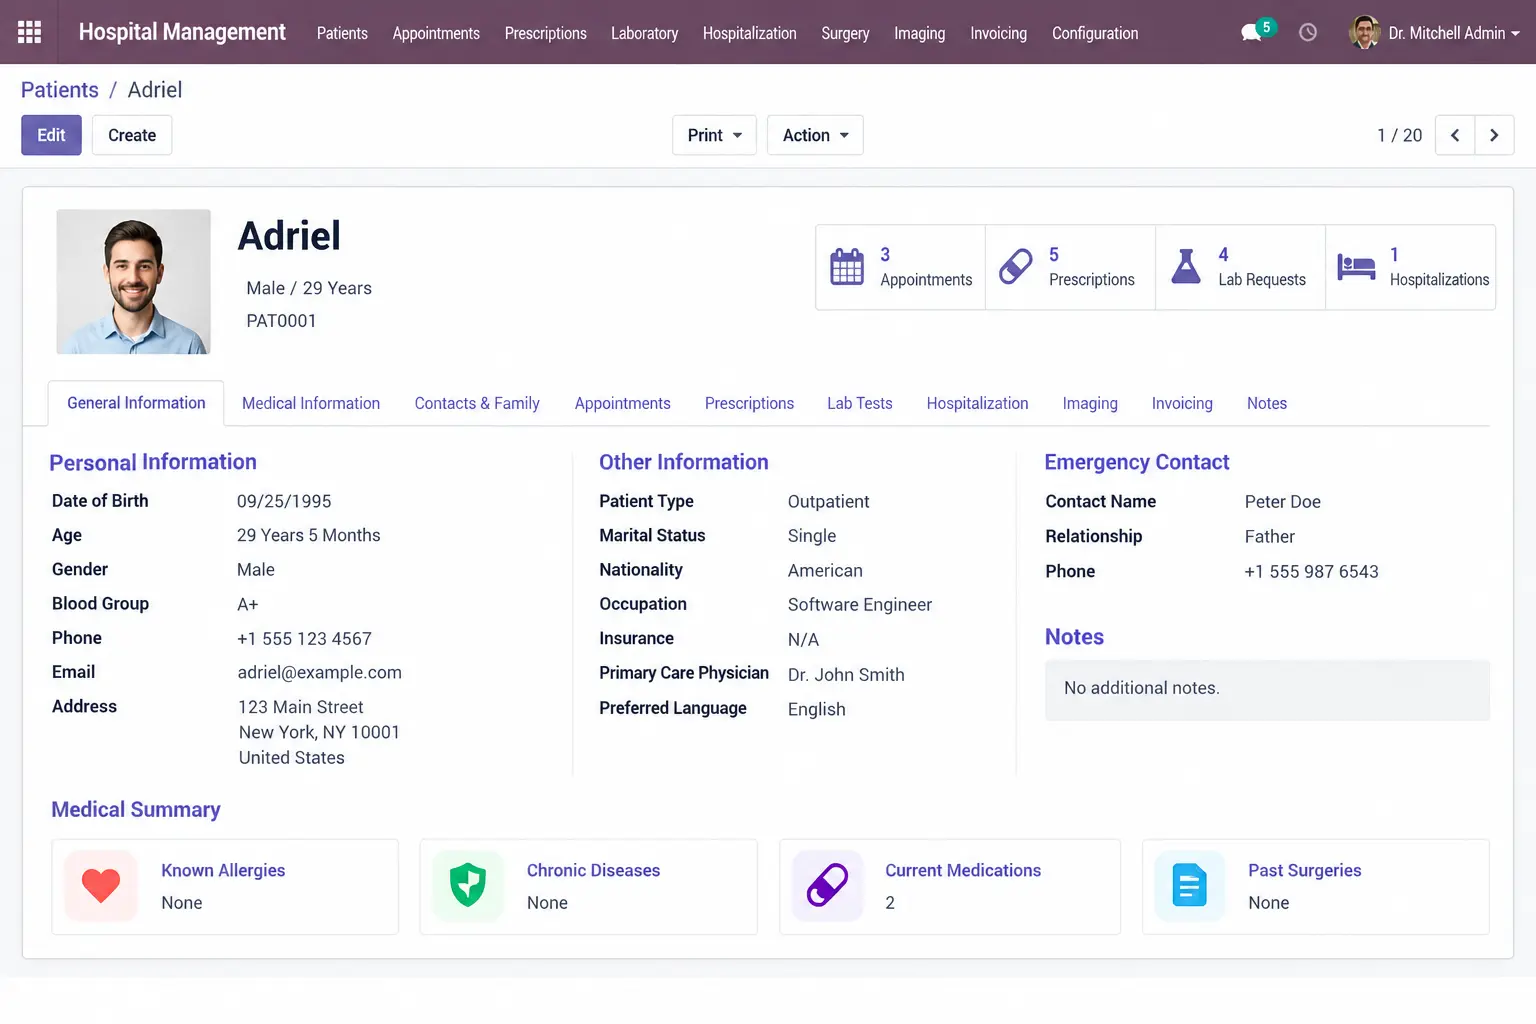Click the Chronic Diseases shield icon
Image resolution: width=1536 pixels, height=1024 pixels.
(x=468, y=886)
